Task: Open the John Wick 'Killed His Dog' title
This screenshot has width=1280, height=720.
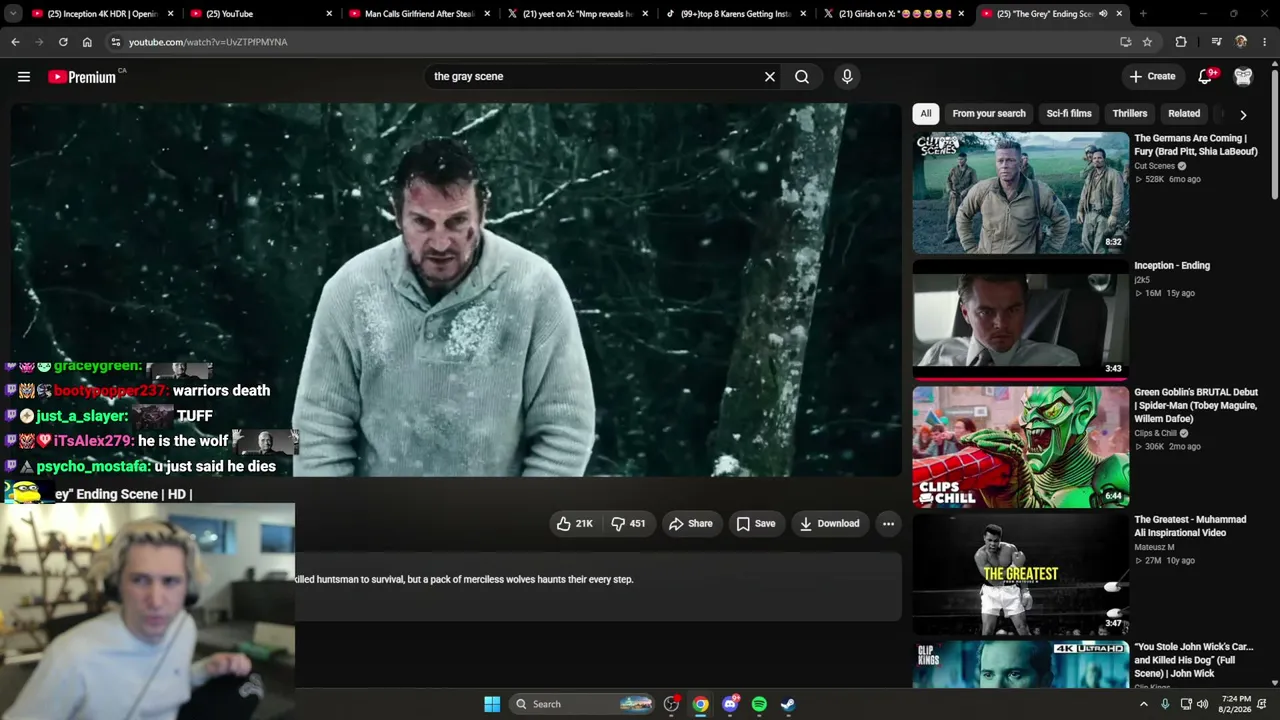Action: pyautogui.click(x=1194, y=660)
